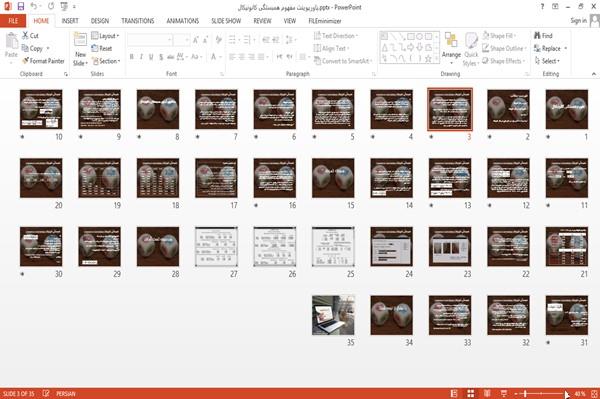
Task: Click Fit slide to window icon
Action: tap(594, 393)
